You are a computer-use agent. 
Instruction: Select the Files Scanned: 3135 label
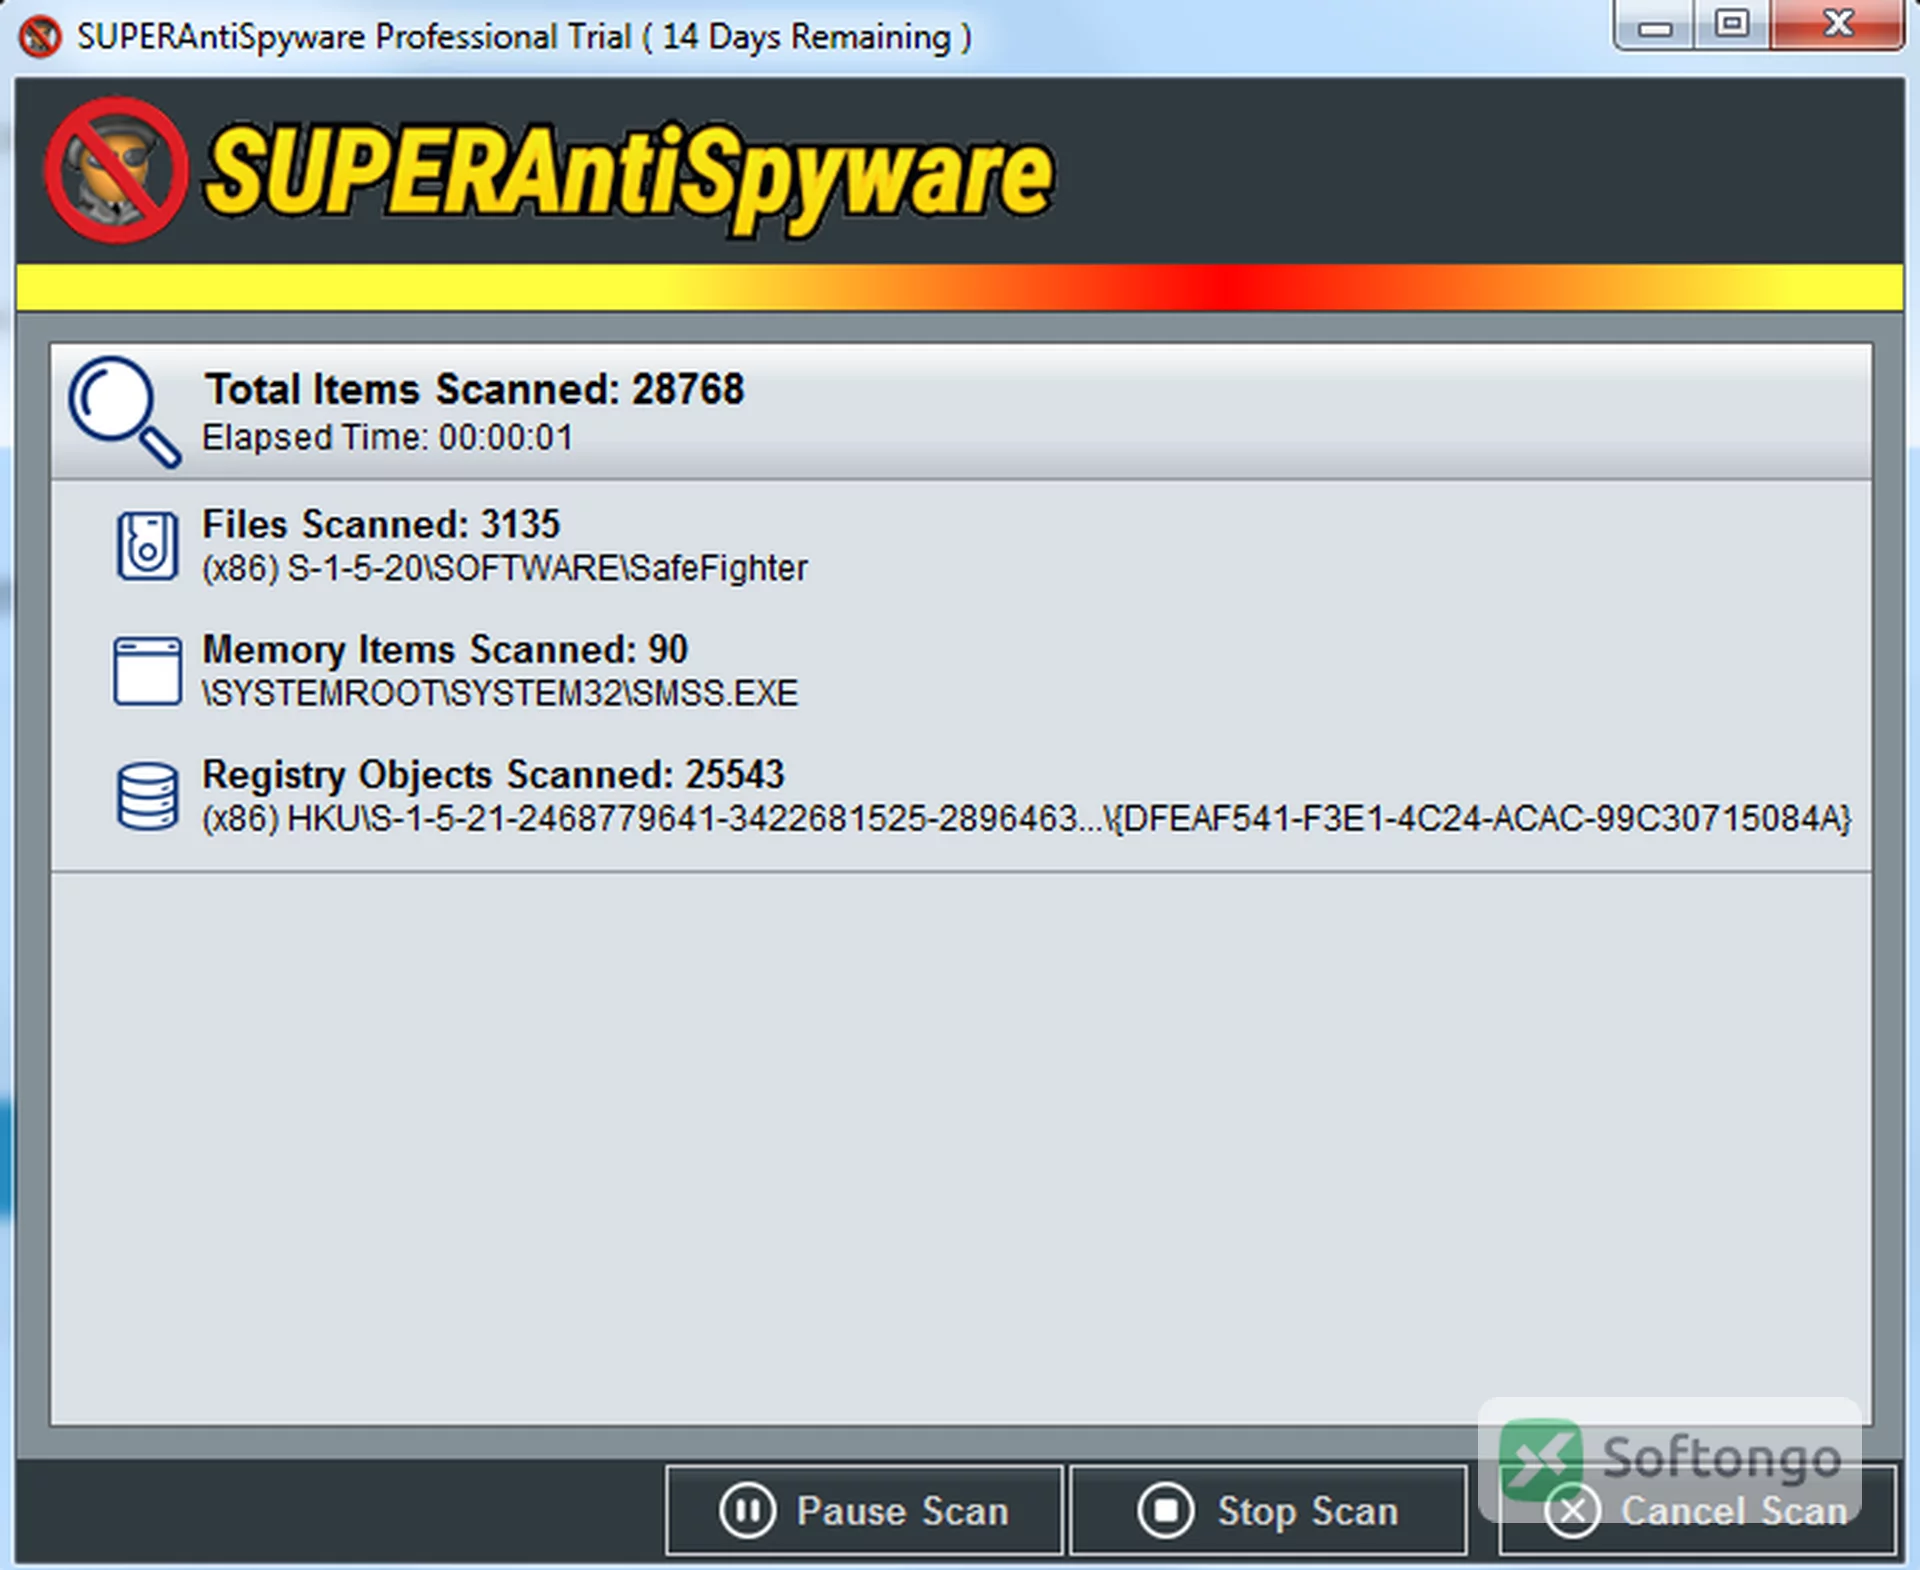click(x=381, y=524)
